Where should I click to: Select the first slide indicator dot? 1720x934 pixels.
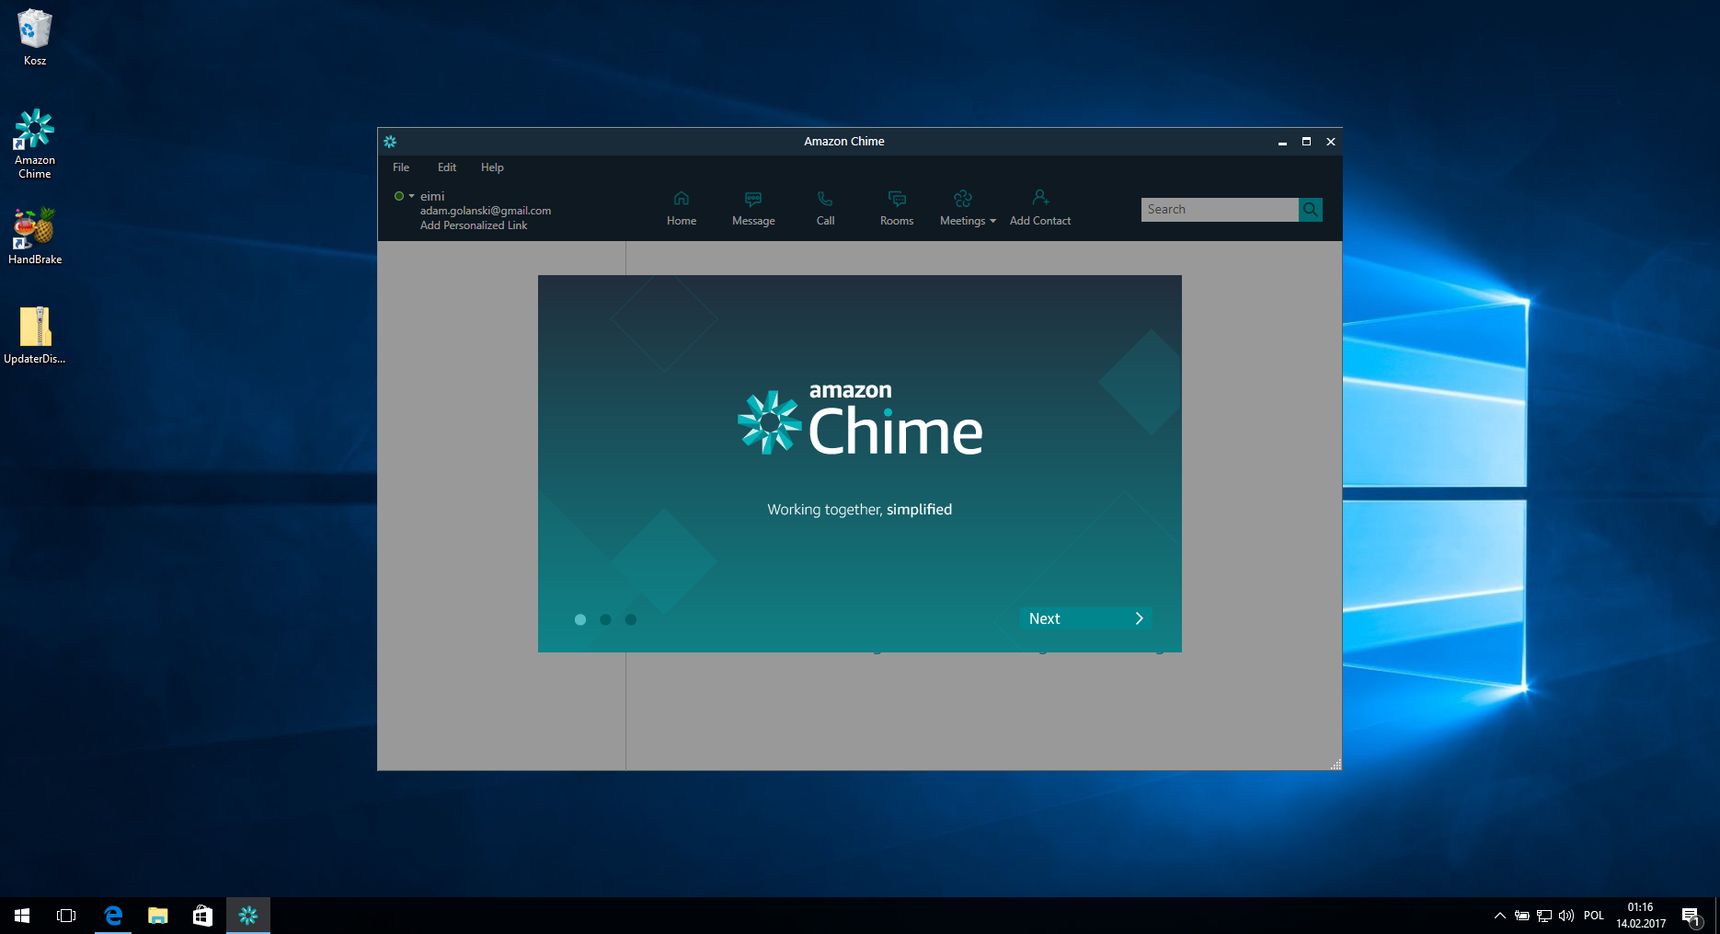(x=580, y=619)
